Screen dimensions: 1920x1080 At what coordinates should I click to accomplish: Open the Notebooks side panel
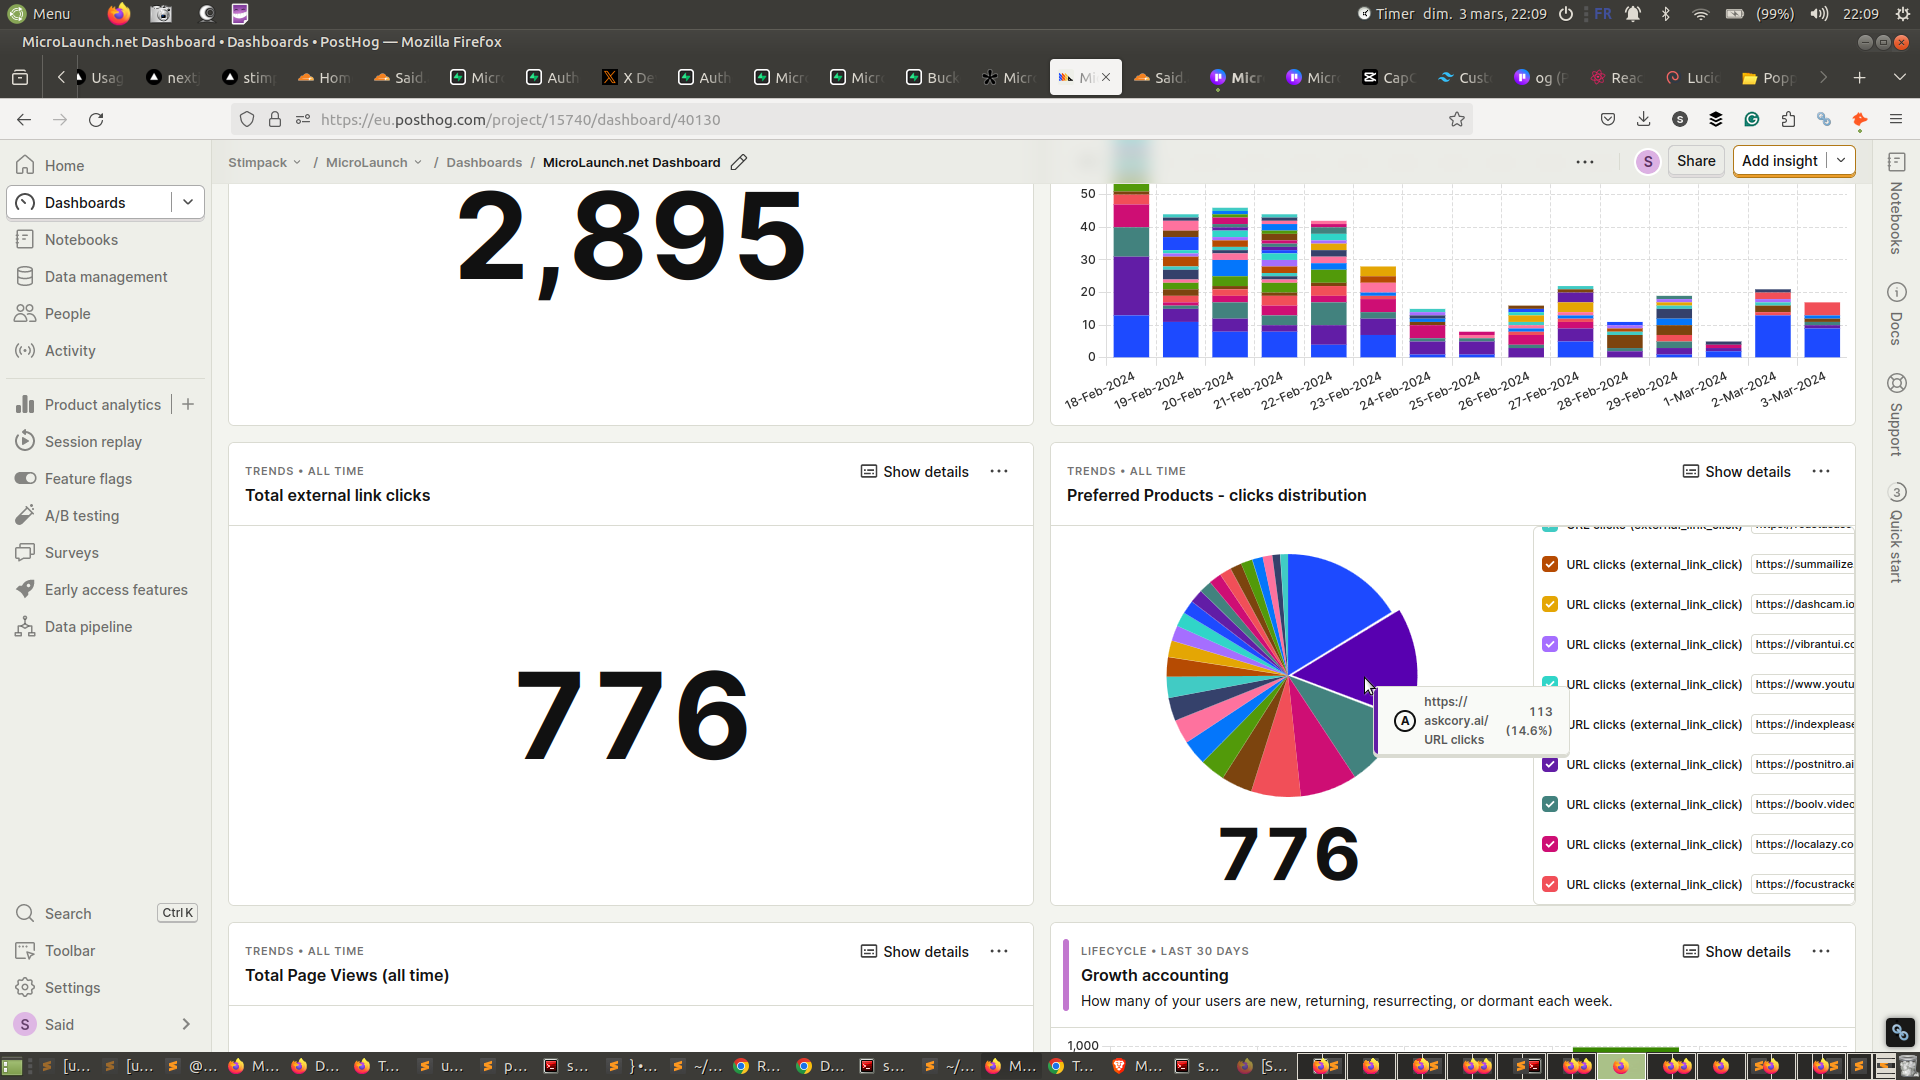click(x=1896, y=204)
